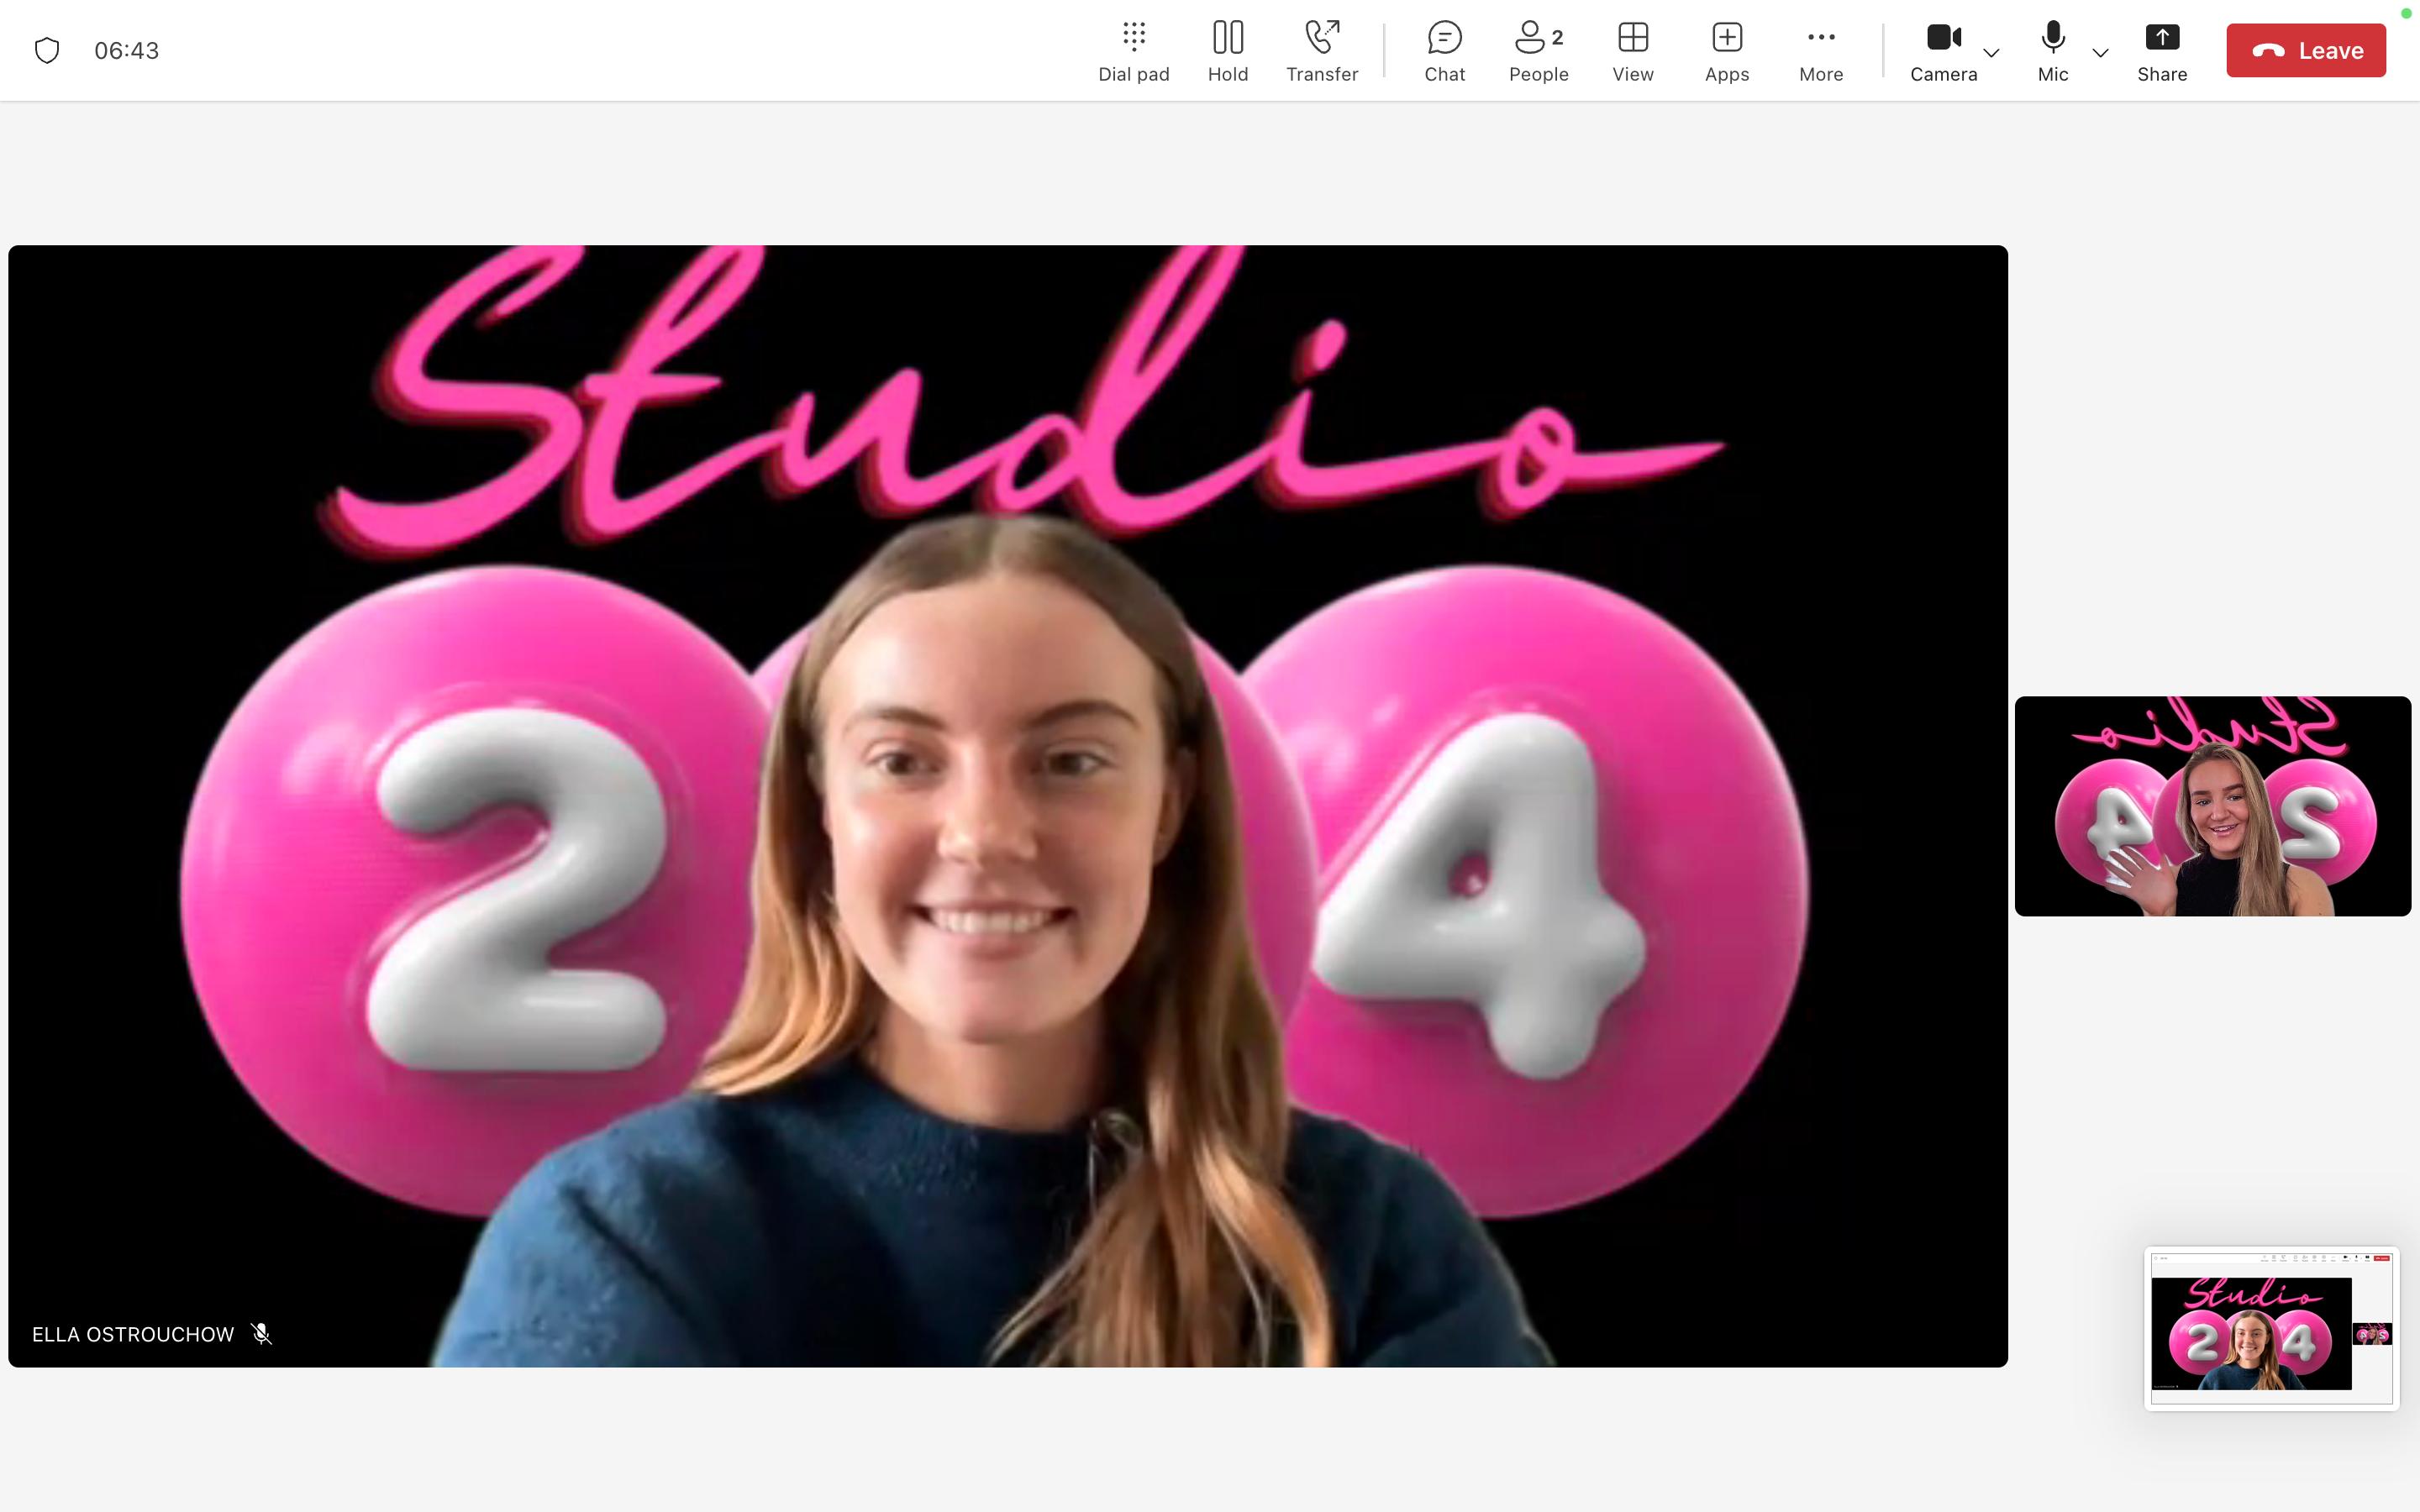
Task: Leave the call
Action: tap(2305, 51)
